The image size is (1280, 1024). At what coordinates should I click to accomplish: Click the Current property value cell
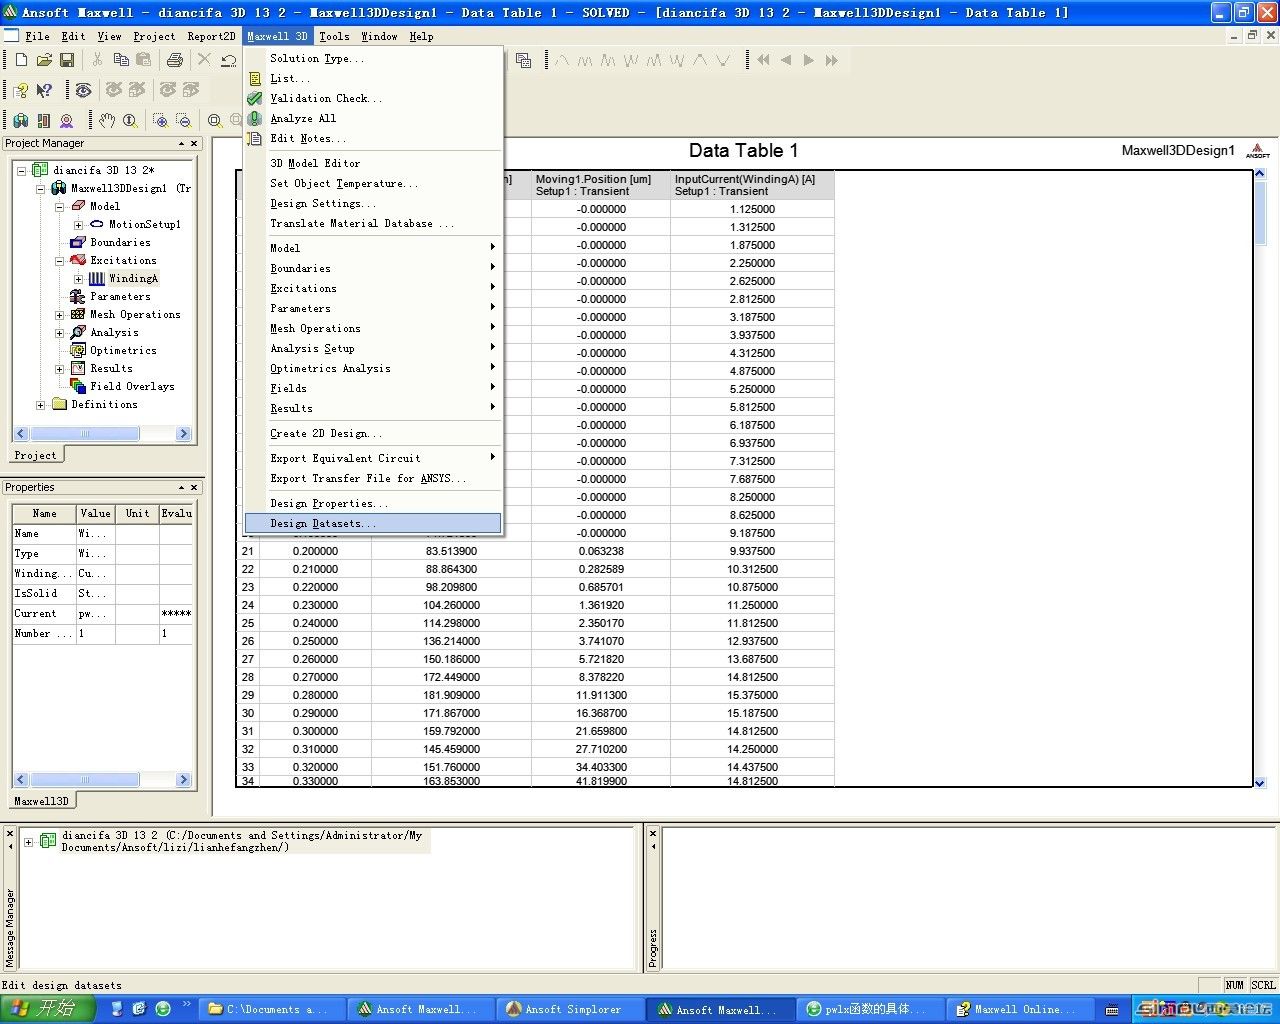(96, 613)
